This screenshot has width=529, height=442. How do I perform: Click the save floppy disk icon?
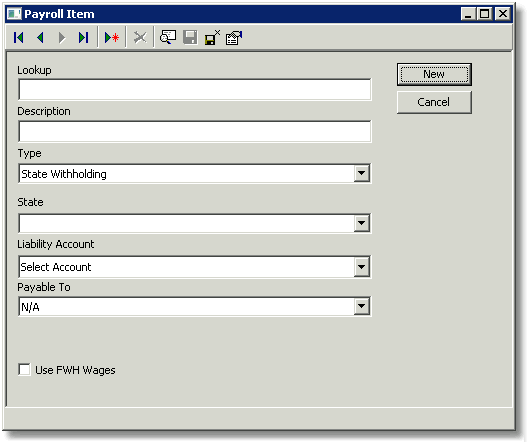pyautogui.click(x=190, y=37)
